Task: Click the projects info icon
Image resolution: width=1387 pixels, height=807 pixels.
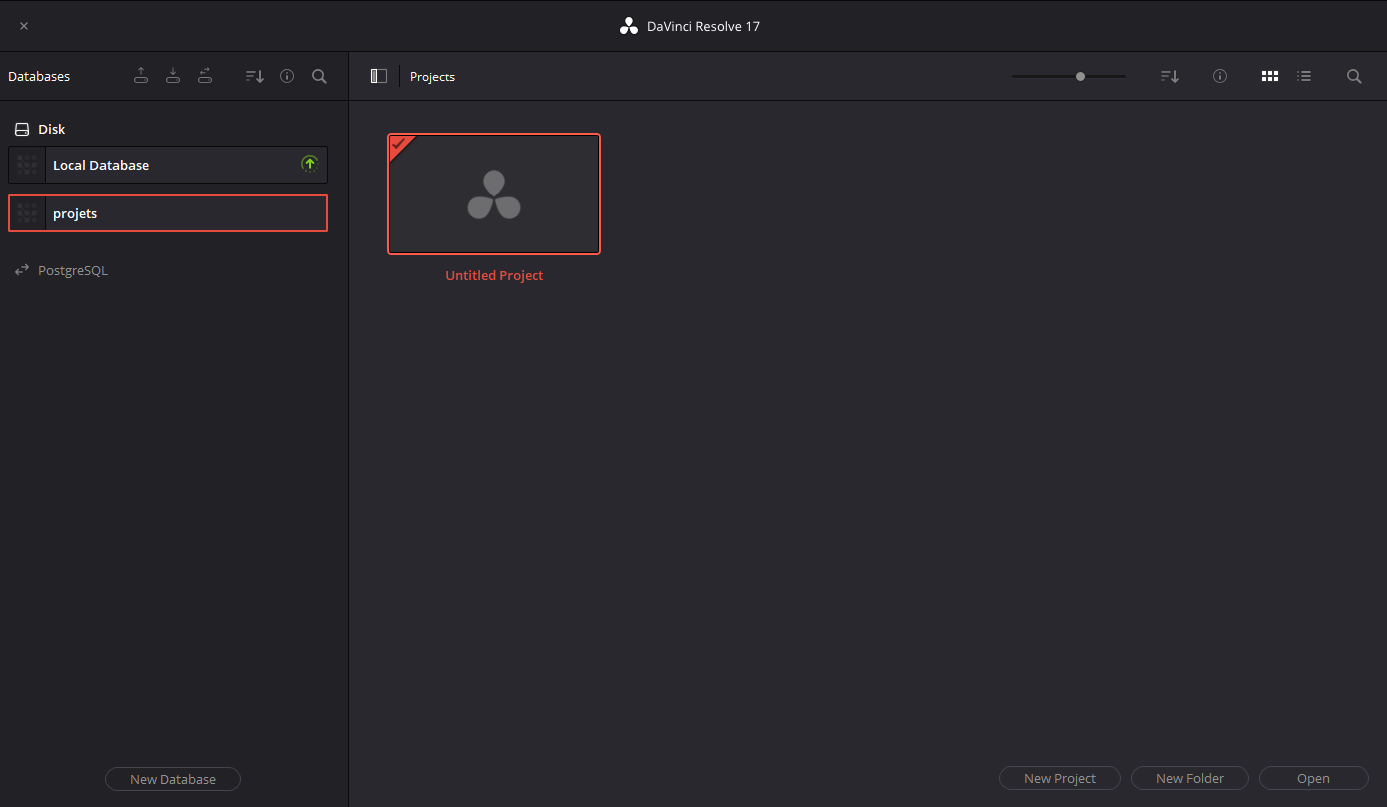Action: click(1220, 76)
